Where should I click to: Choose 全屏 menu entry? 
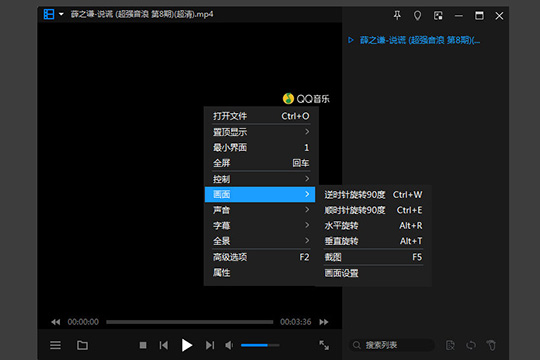260,163
